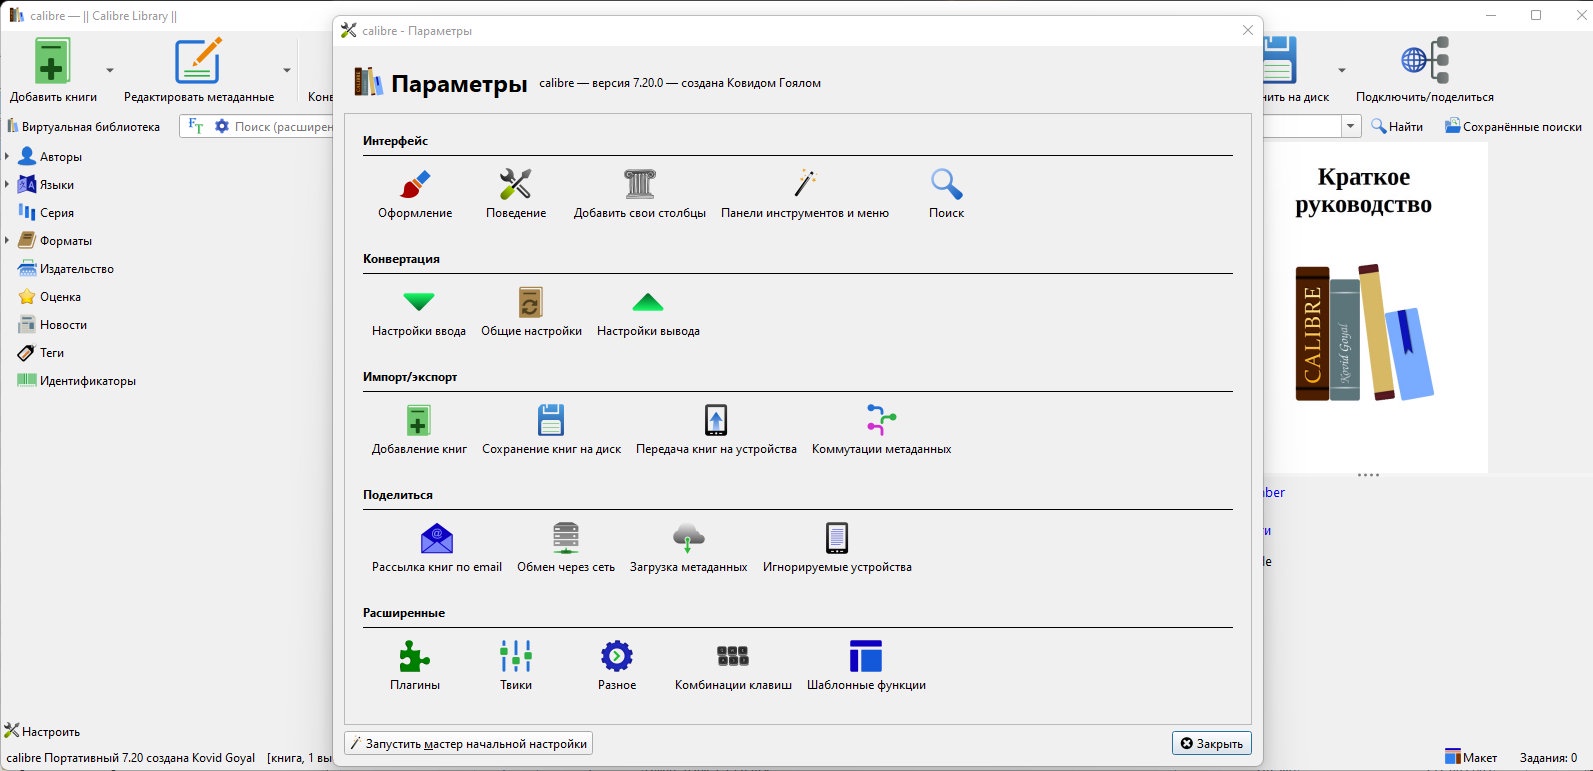Click the Поделиться section heading
Screen dimensions: 1593x771
[x=398, y=495]
